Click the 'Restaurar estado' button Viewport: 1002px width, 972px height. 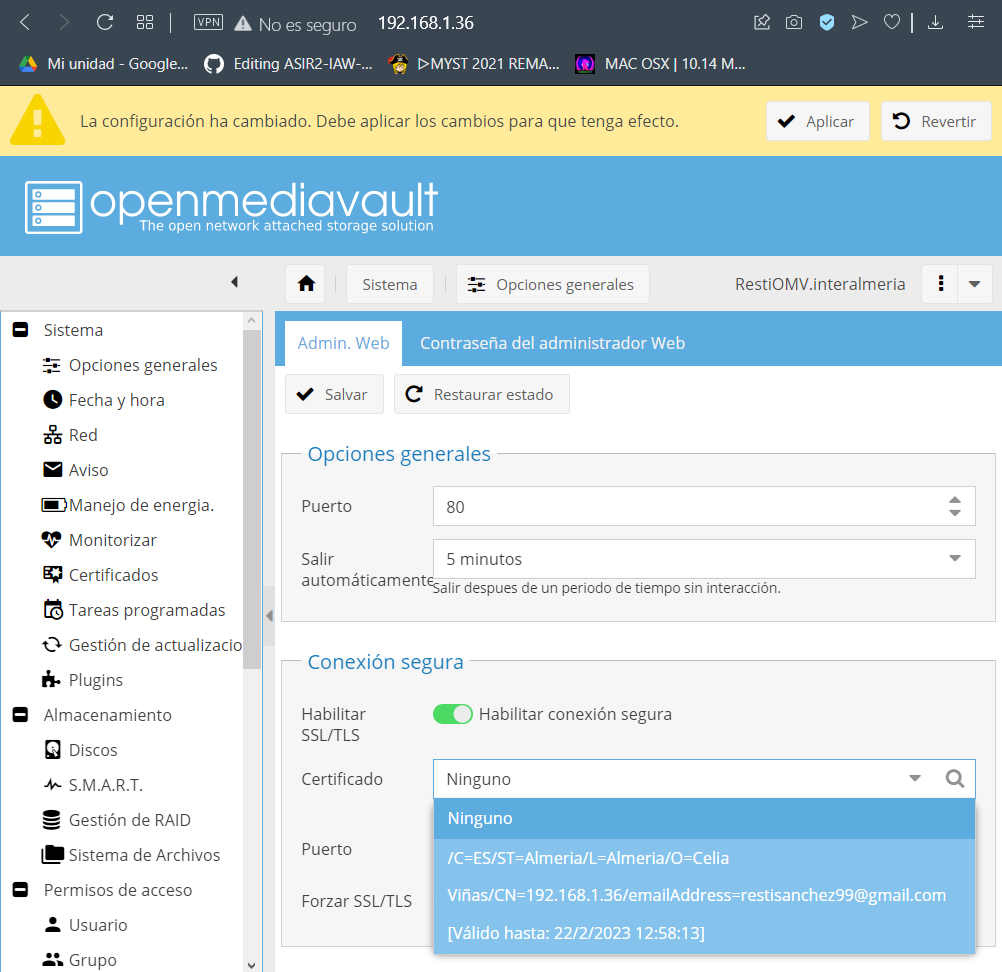pos(481,395)
